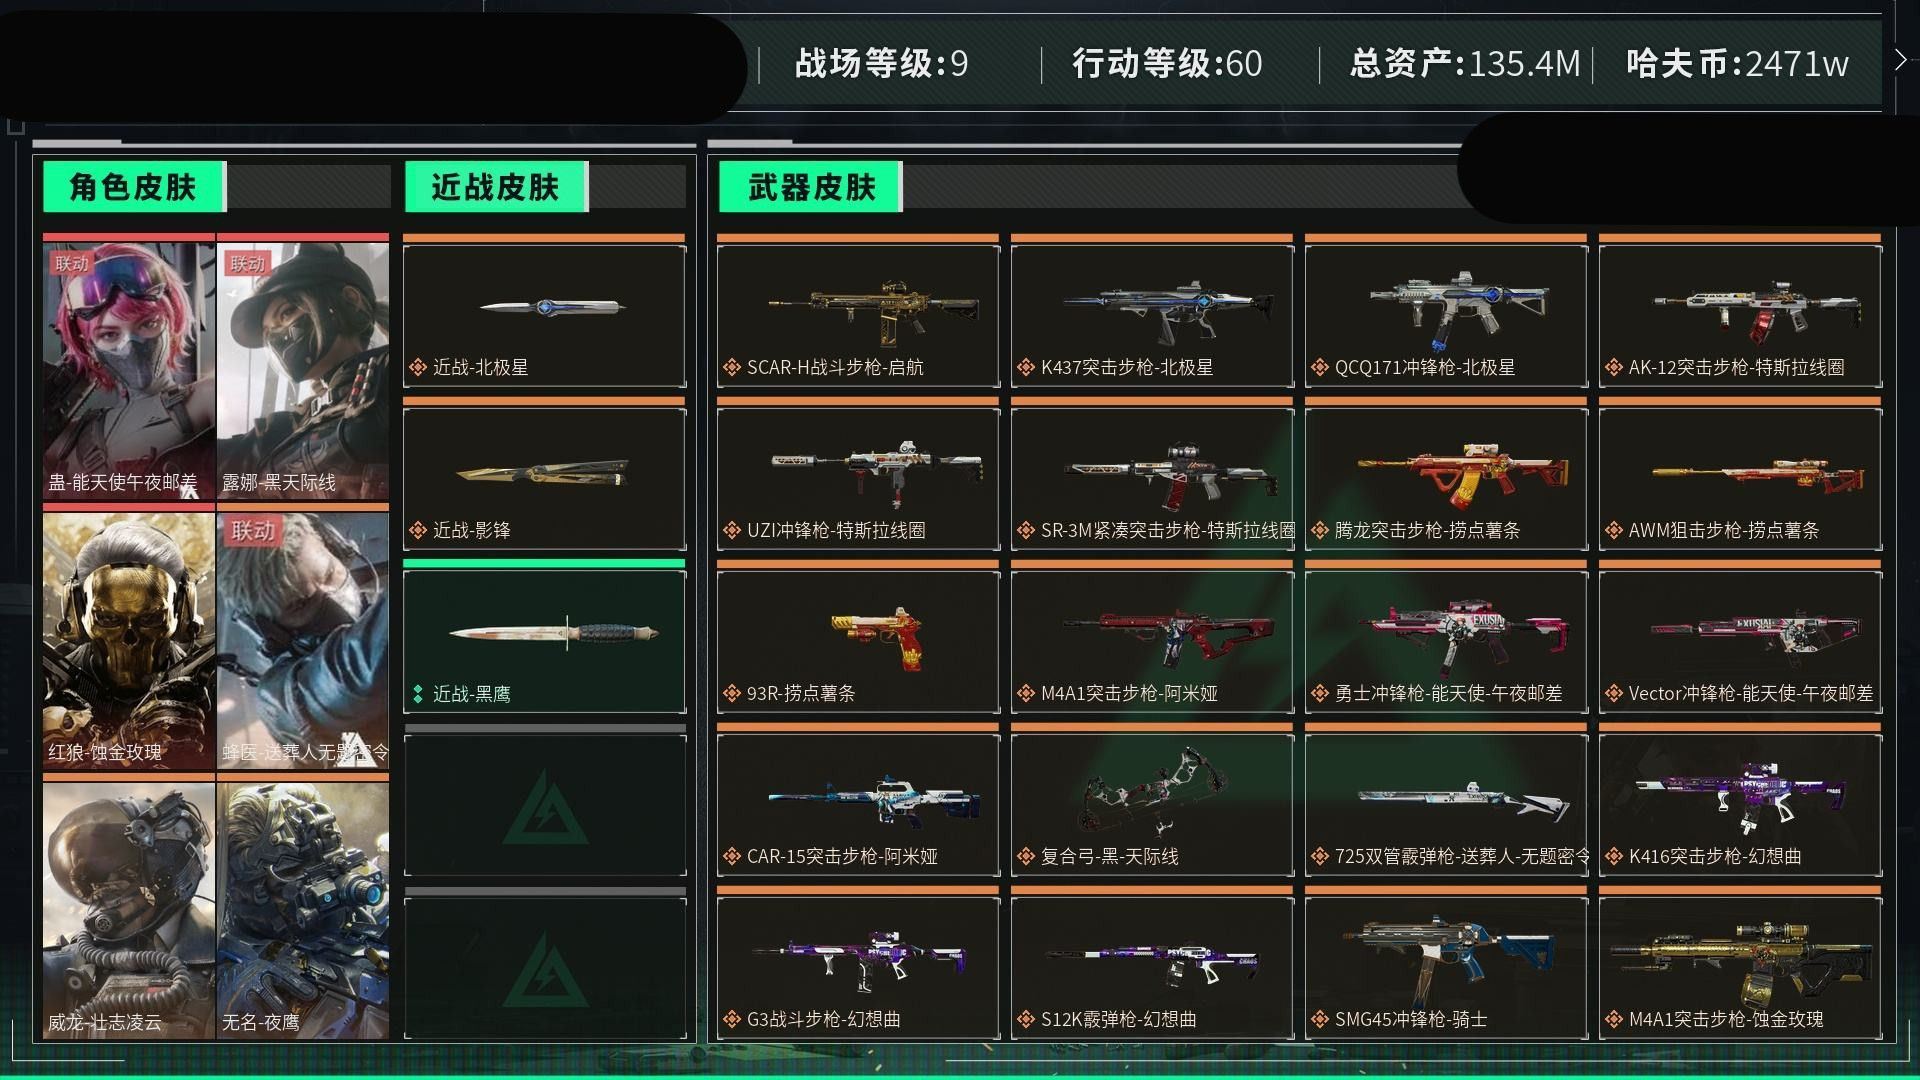
Task: Open the 武器皮肤 tab header
Action: (x=811, y=187)
